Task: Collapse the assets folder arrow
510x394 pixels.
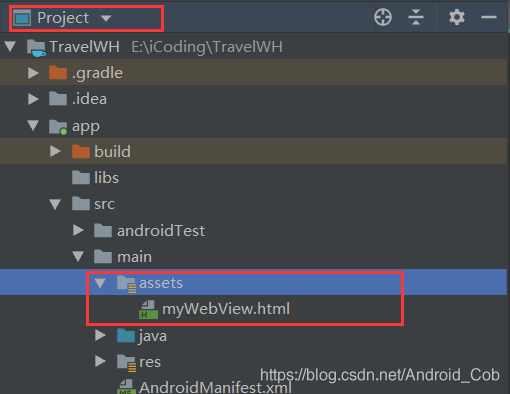Action: [x=100, y=283]
